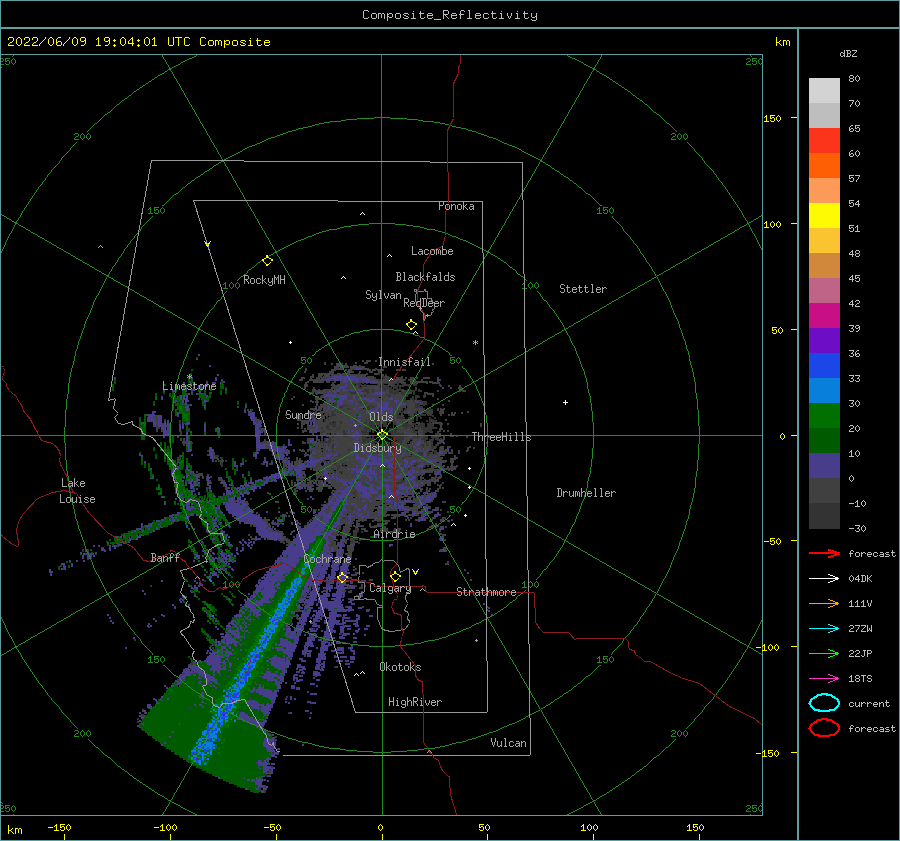Click the yellow diamond marker near Cochrane
Screen dimensions: 900x841
point(342,577)
